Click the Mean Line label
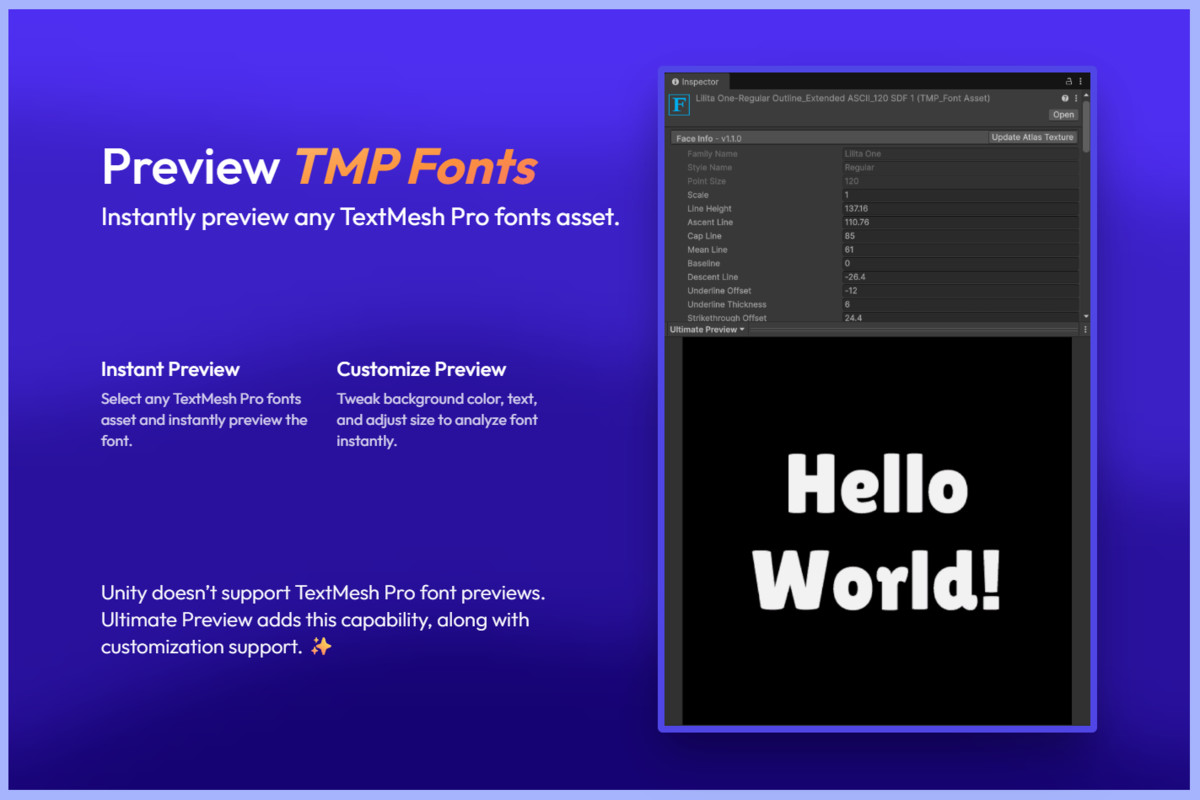Image resolution: width=1200 pixels, height=800 pixels. (x=707, y=250)
